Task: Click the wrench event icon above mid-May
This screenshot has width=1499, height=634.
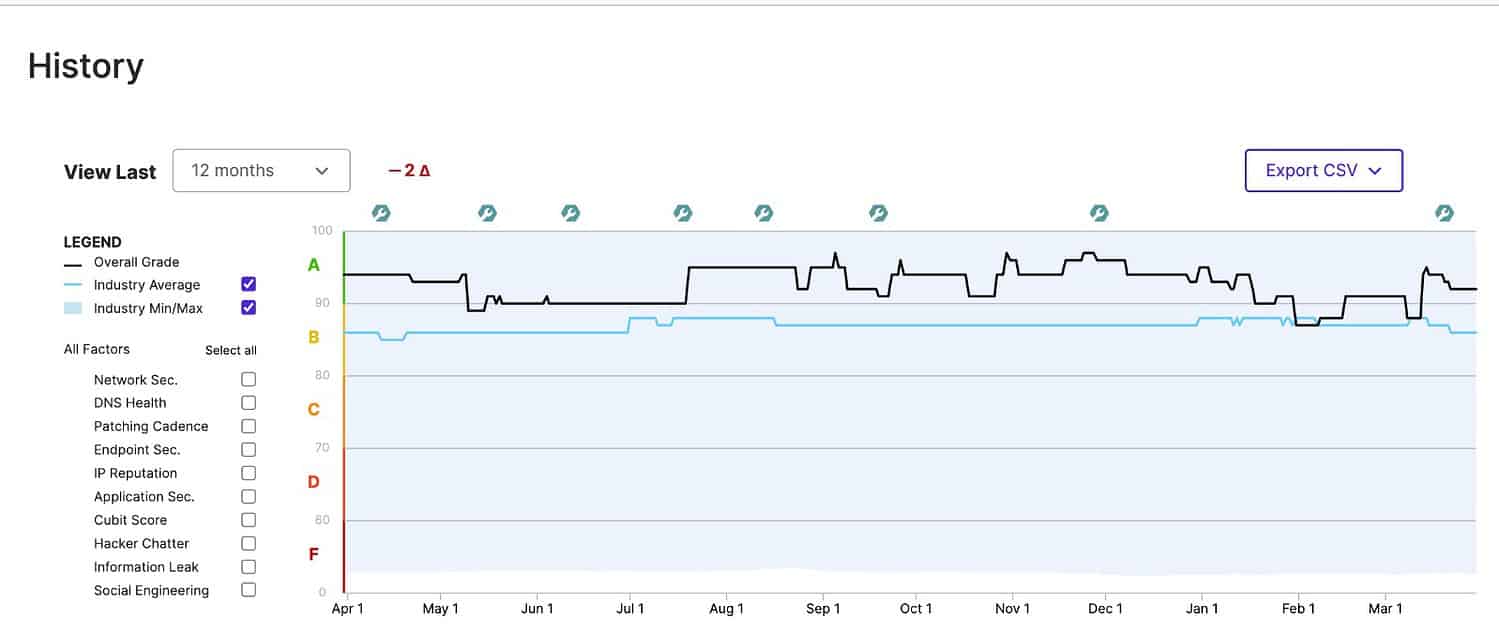Action: 487,213
